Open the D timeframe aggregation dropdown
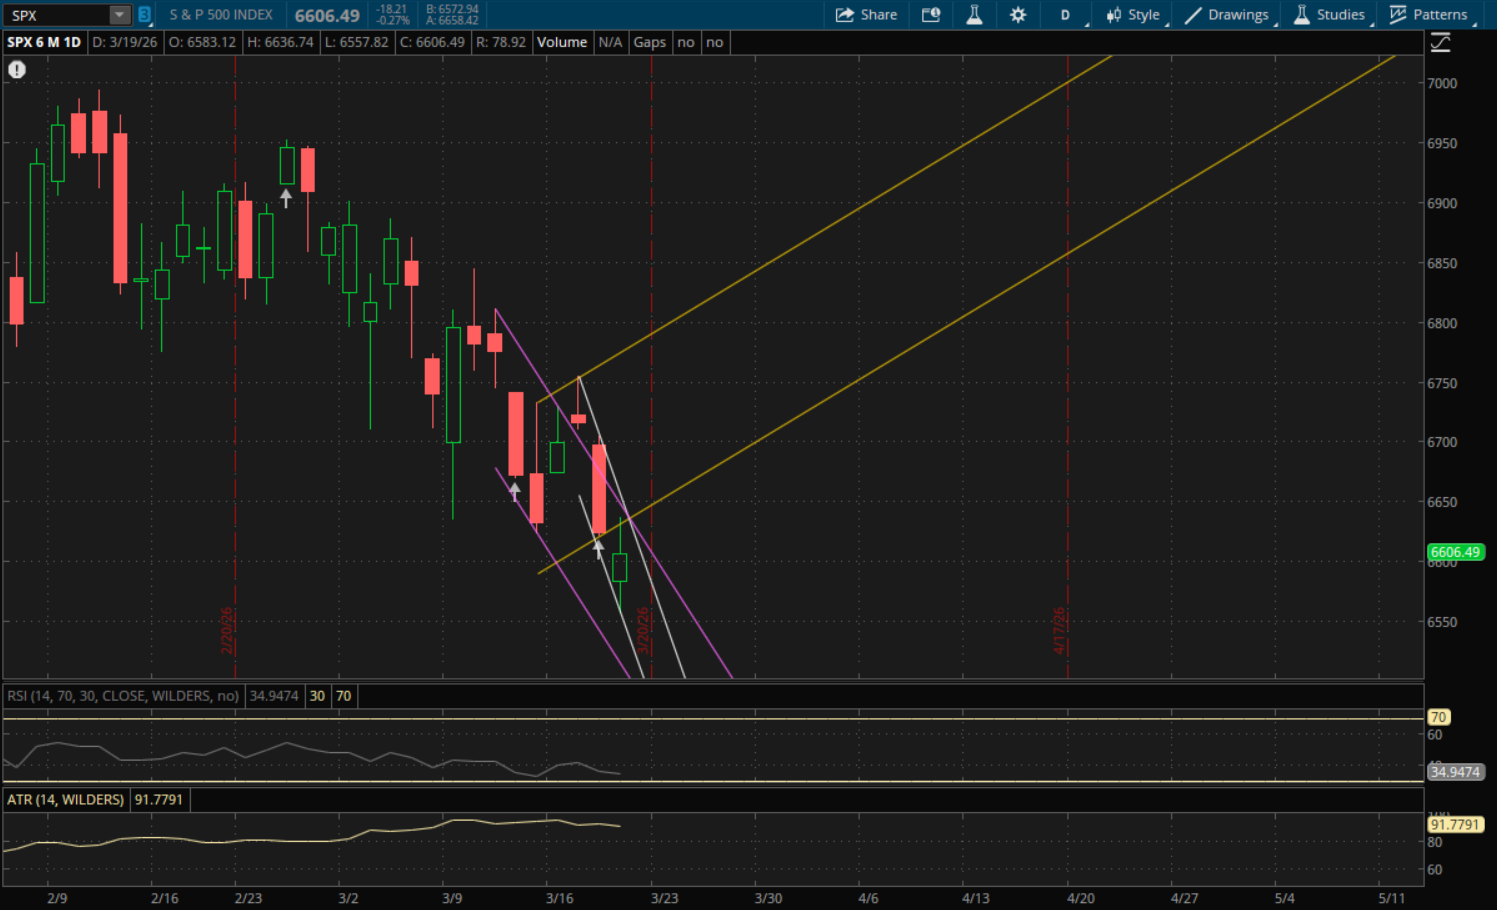Image resolution: width=1497 pixels, height=910 pixels. [1066, 15]
